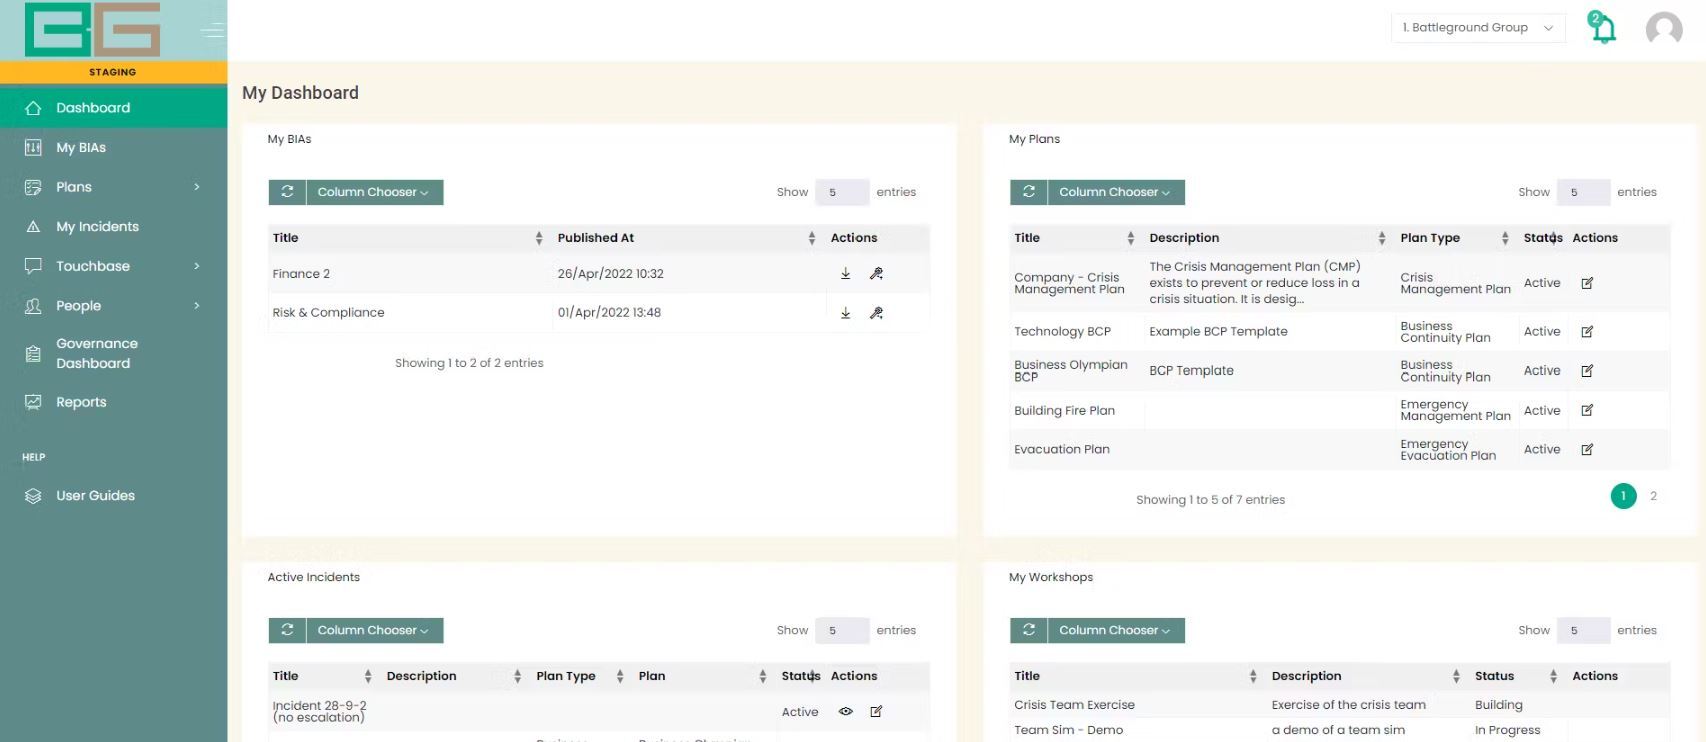
Task: View Incident 28-9-2 via eye icon
Action: click(845, 712)
